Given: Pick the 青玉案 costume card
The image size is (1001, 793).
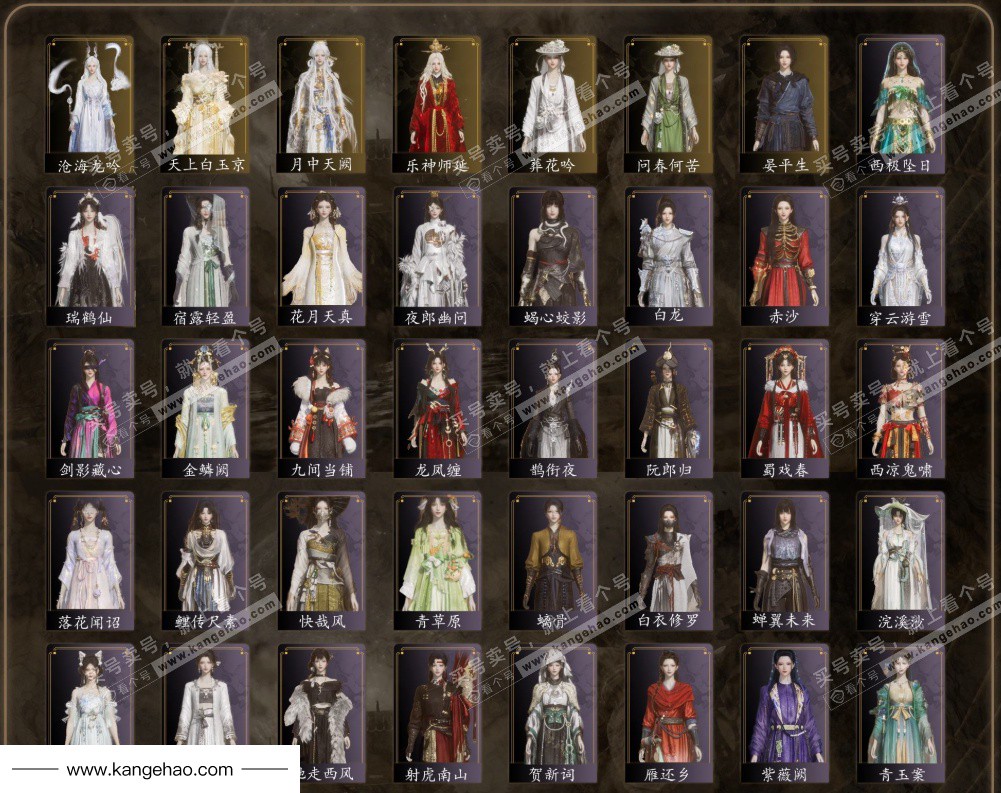Looking at the screenshot, I should [900, 714].
